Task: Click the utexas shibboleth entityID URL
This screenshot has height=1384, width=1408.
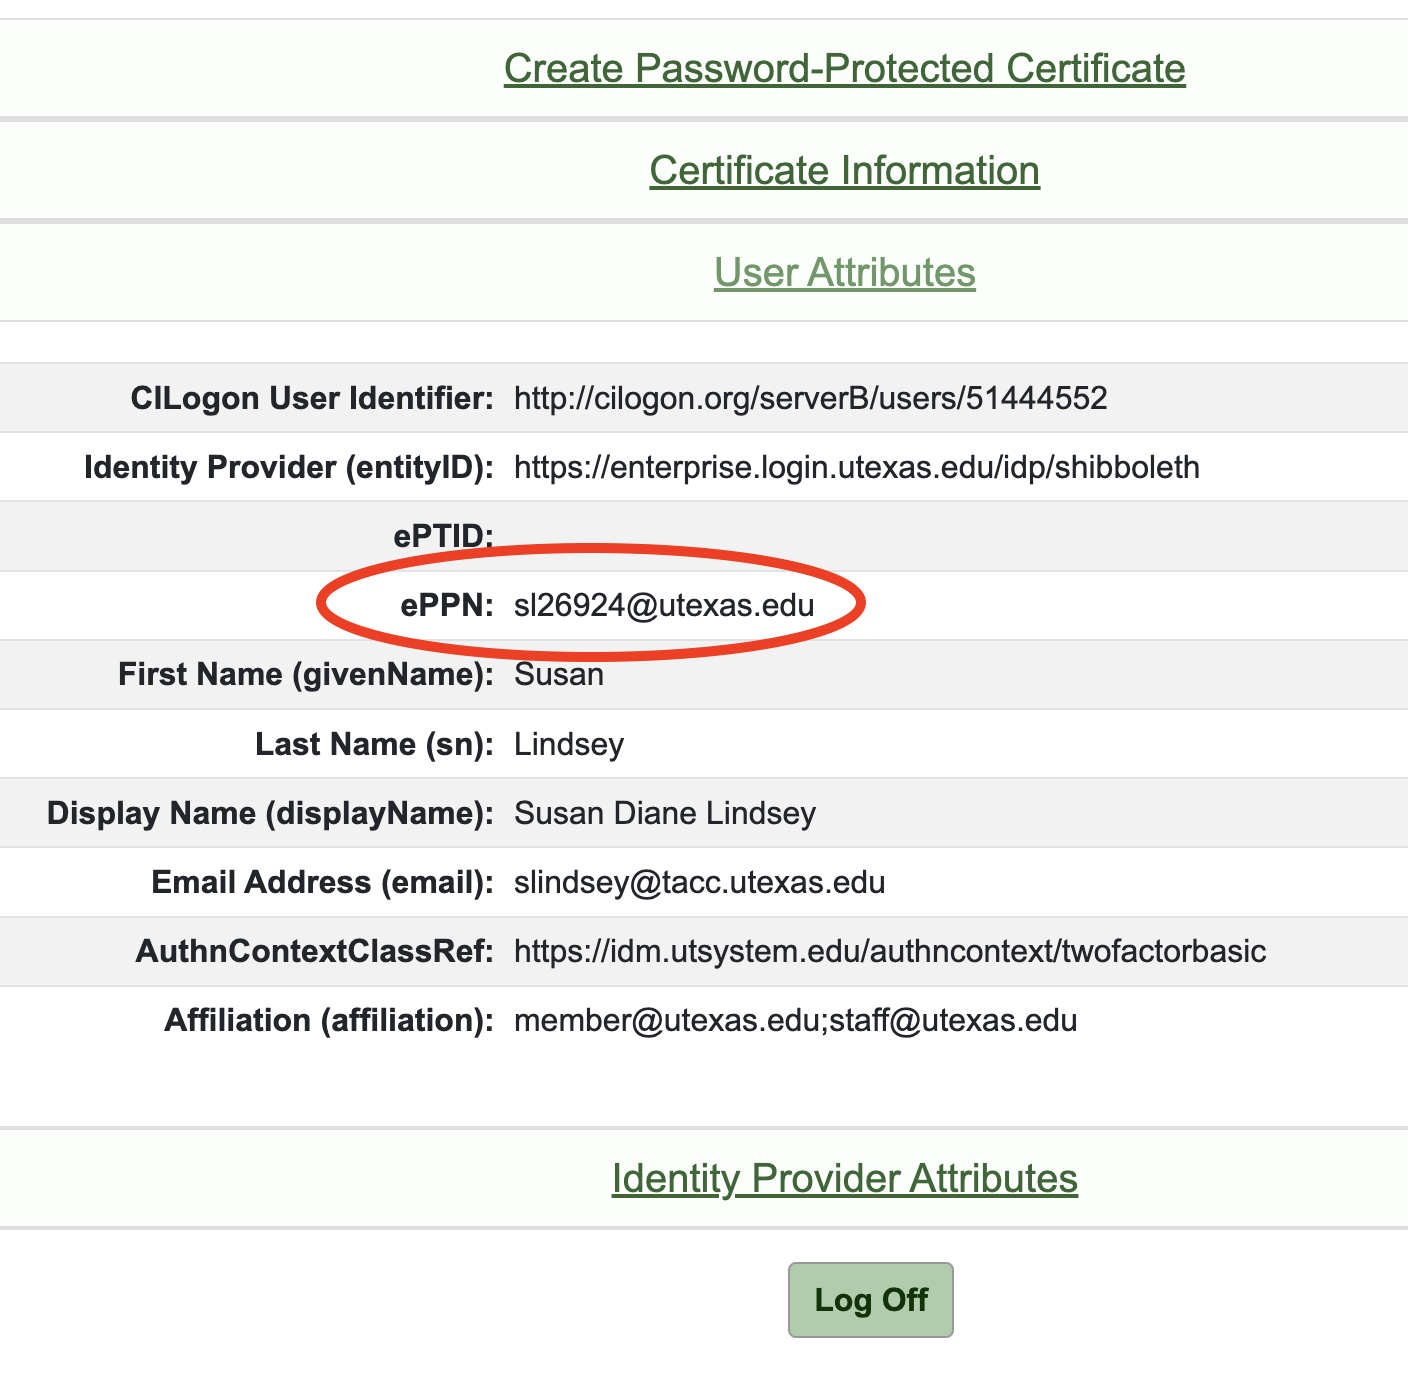Action: point(856,468)
